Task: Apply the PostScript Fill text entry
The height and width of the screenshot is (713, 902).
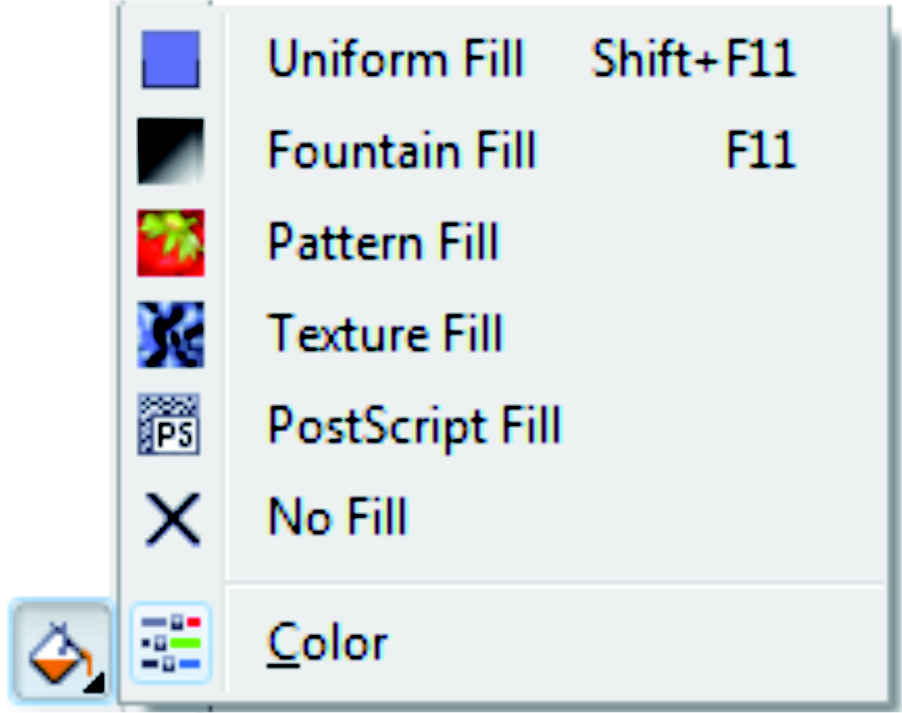Action: click(x=414, y=425)
